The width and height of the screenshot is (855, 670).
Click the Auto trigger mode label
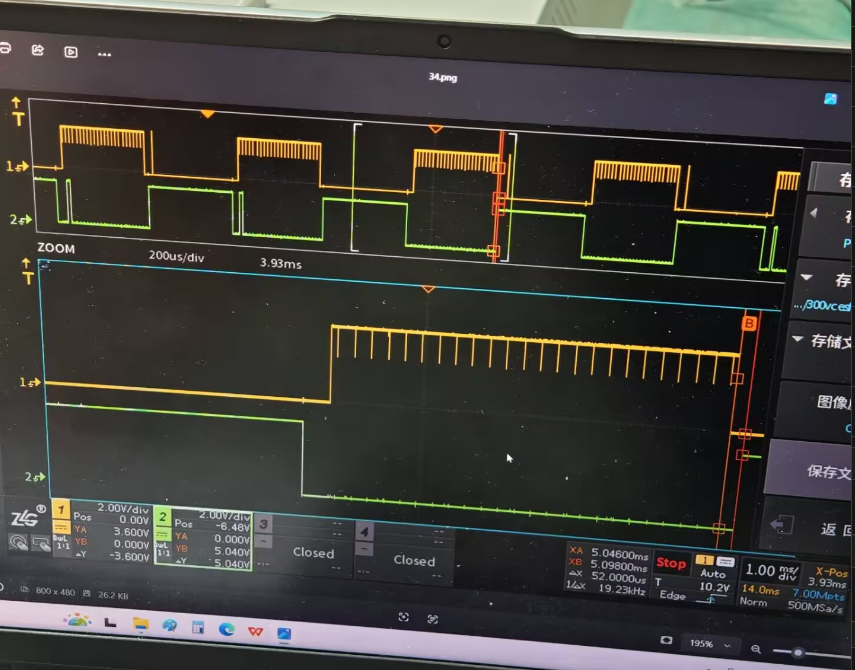pyautogui.click(x=713, y=574)
